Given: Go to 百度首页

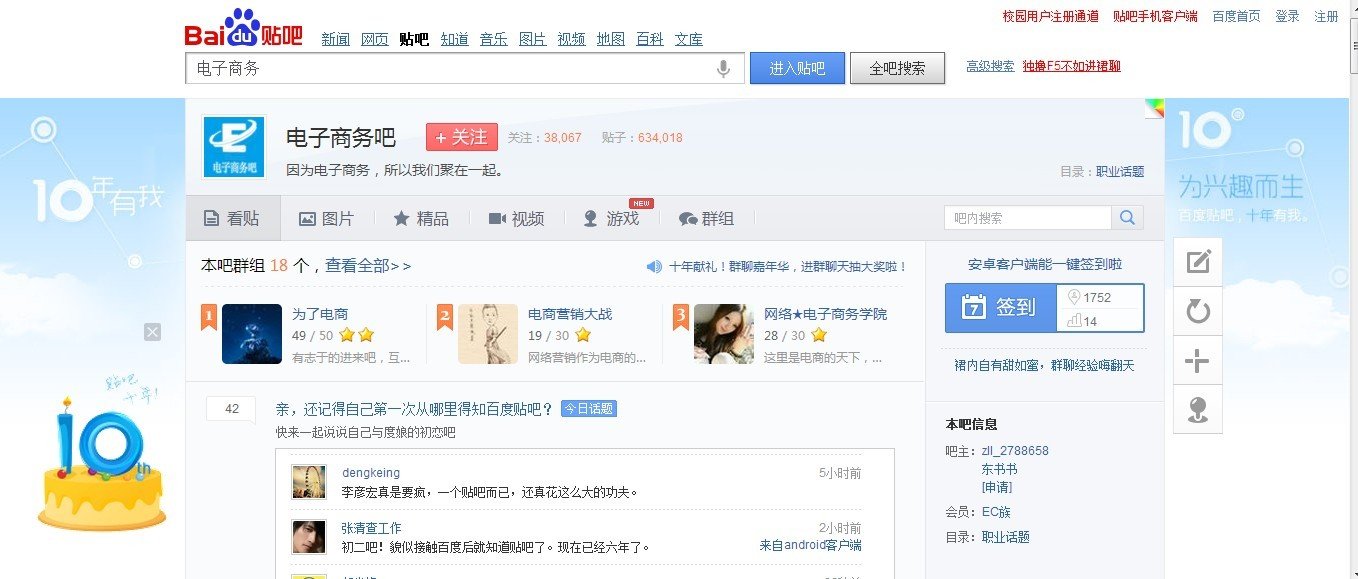Looking at the screenshot, I should pos(1237,16).
